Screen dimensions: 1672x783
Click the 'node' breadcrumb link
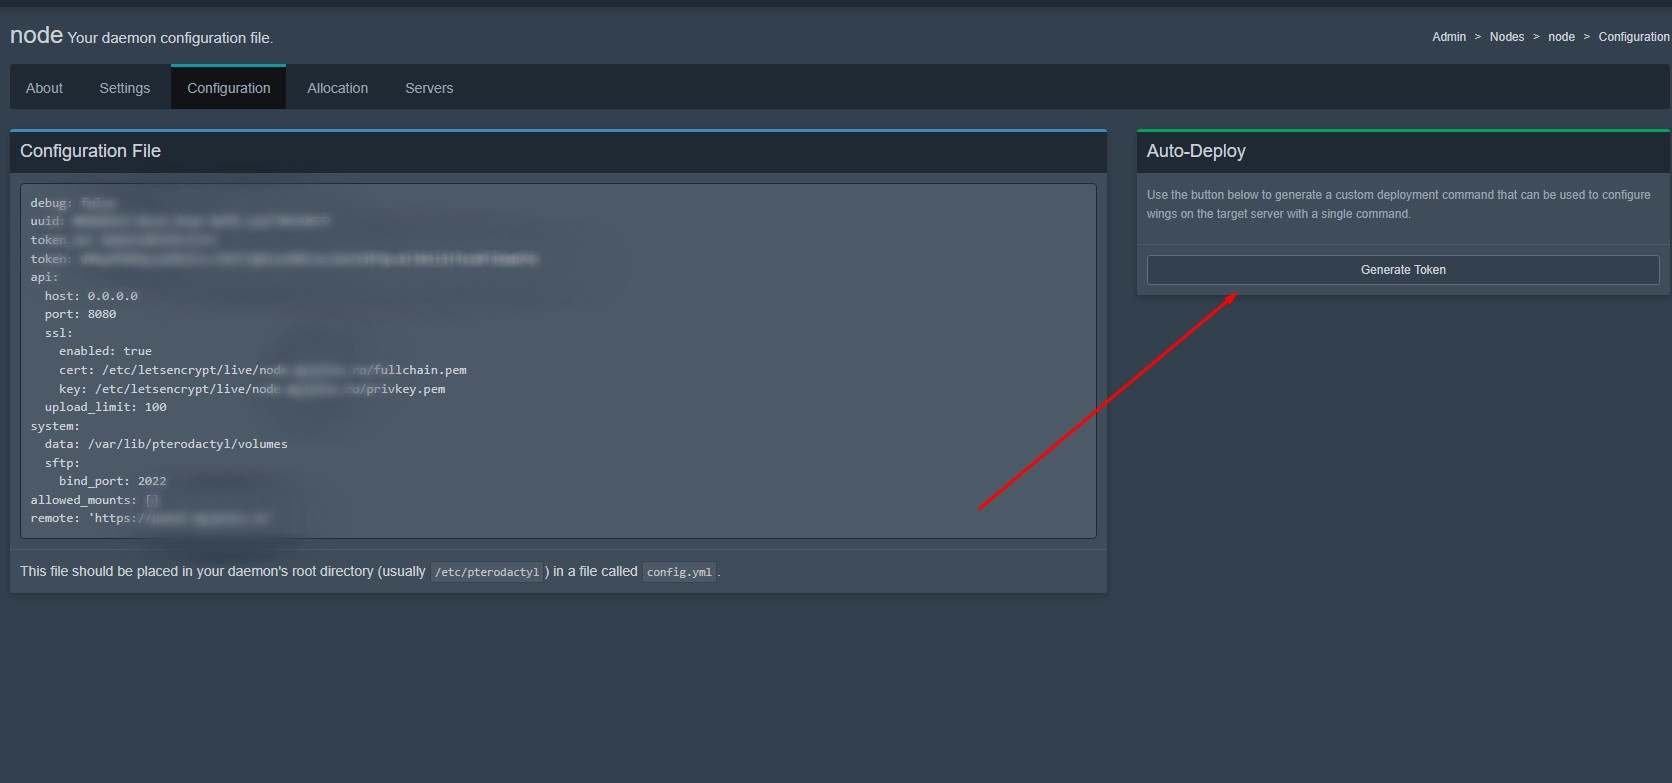[x=1561, y=37]
